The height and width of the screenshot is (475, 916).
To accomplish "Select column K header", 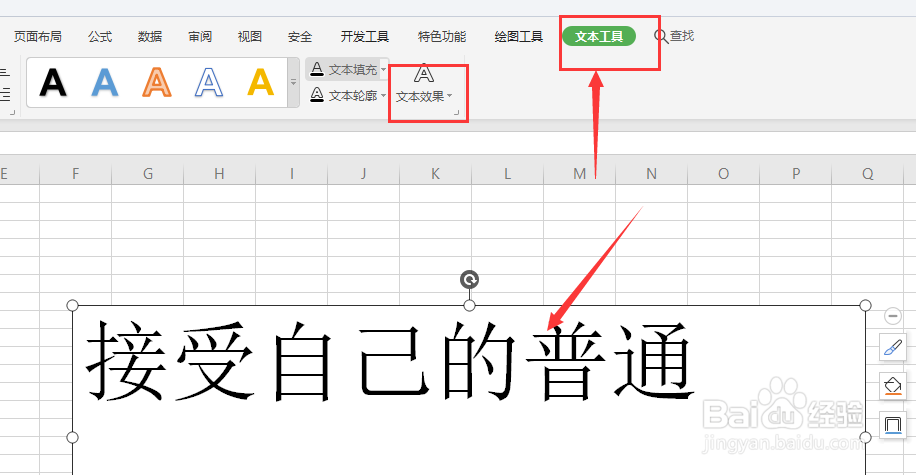I will [435, 174].
